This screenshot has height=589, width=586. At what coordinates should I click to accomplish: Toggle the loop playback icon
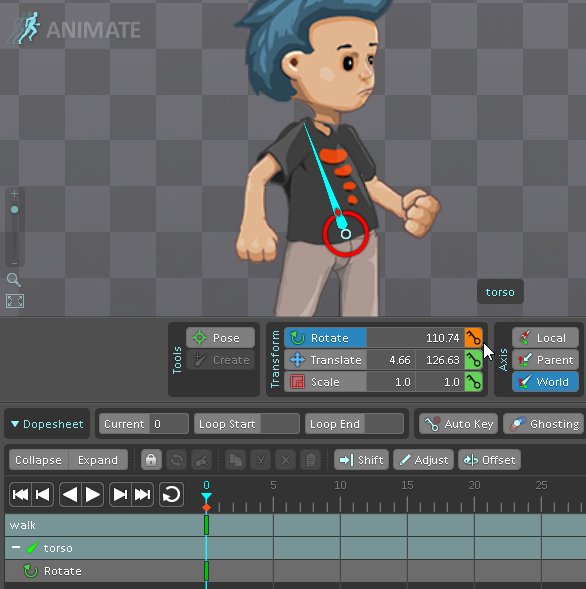pyautogui.click(x=171, y=494)
